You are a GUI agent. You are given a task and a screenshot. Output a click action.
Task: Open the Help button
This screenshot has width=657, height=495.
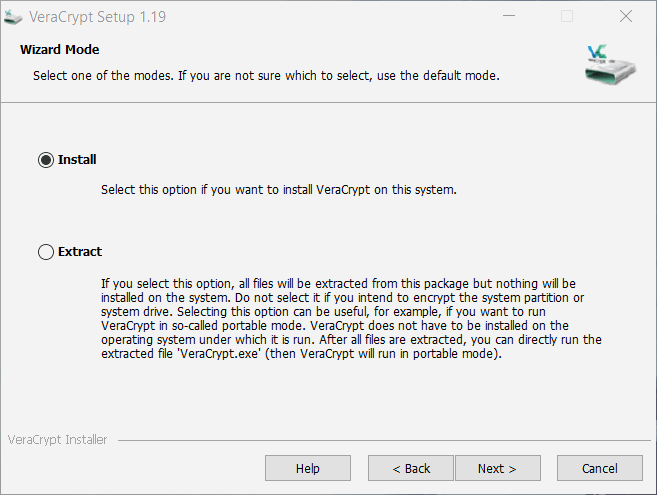[307, 468]
